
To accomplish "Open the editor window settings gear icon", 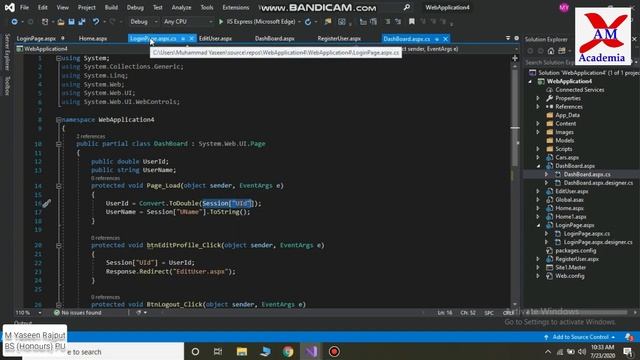I will 516,38.
